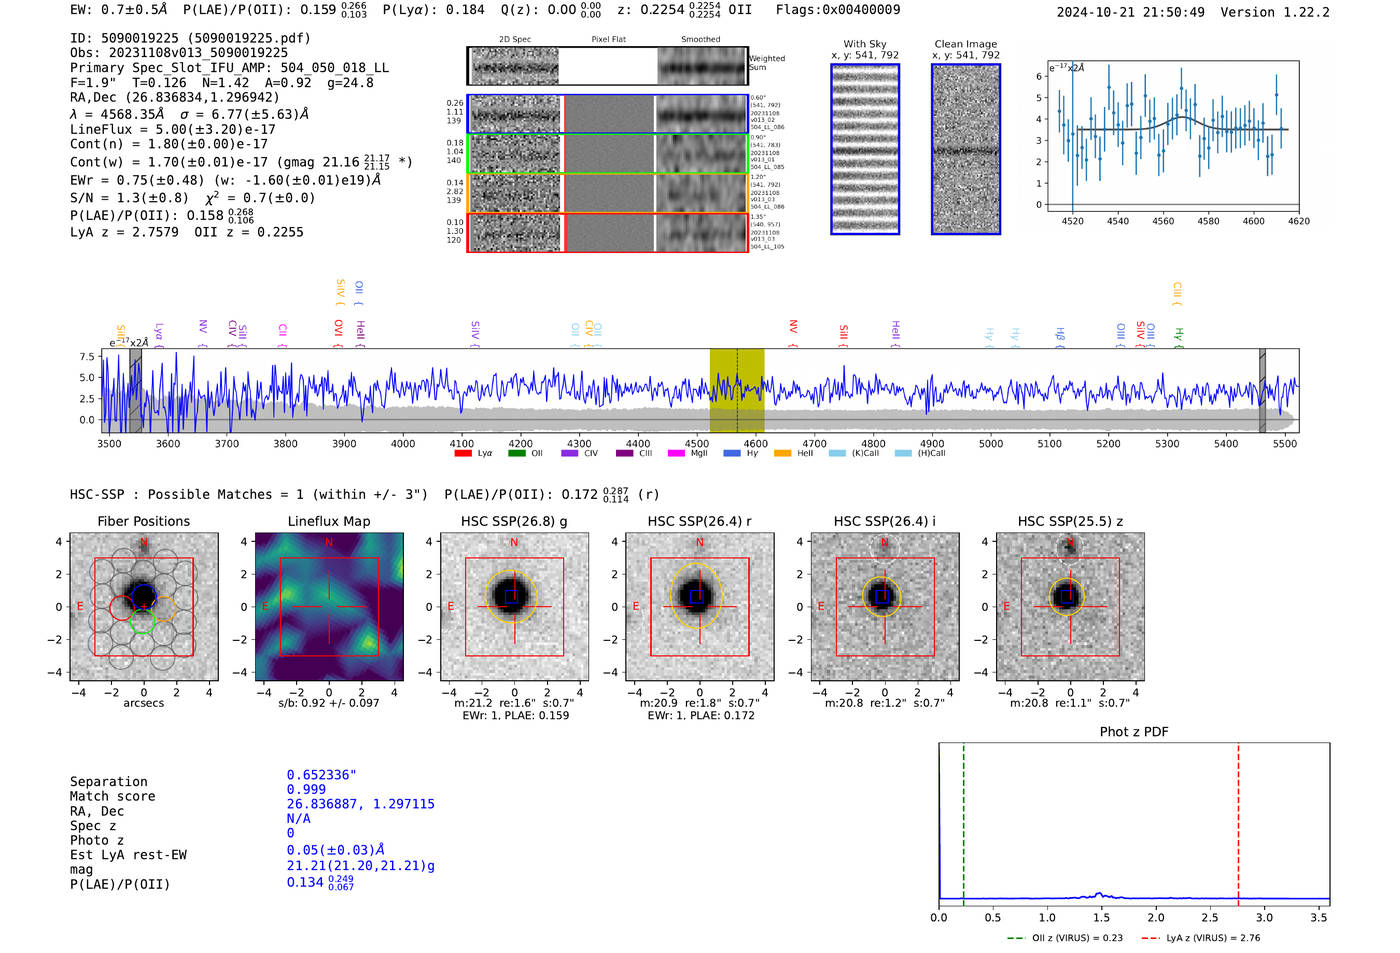This screenshot has height=953, width=1400.
Task: Open the HSC SSP z-band image
Action: pos(1070,607)
